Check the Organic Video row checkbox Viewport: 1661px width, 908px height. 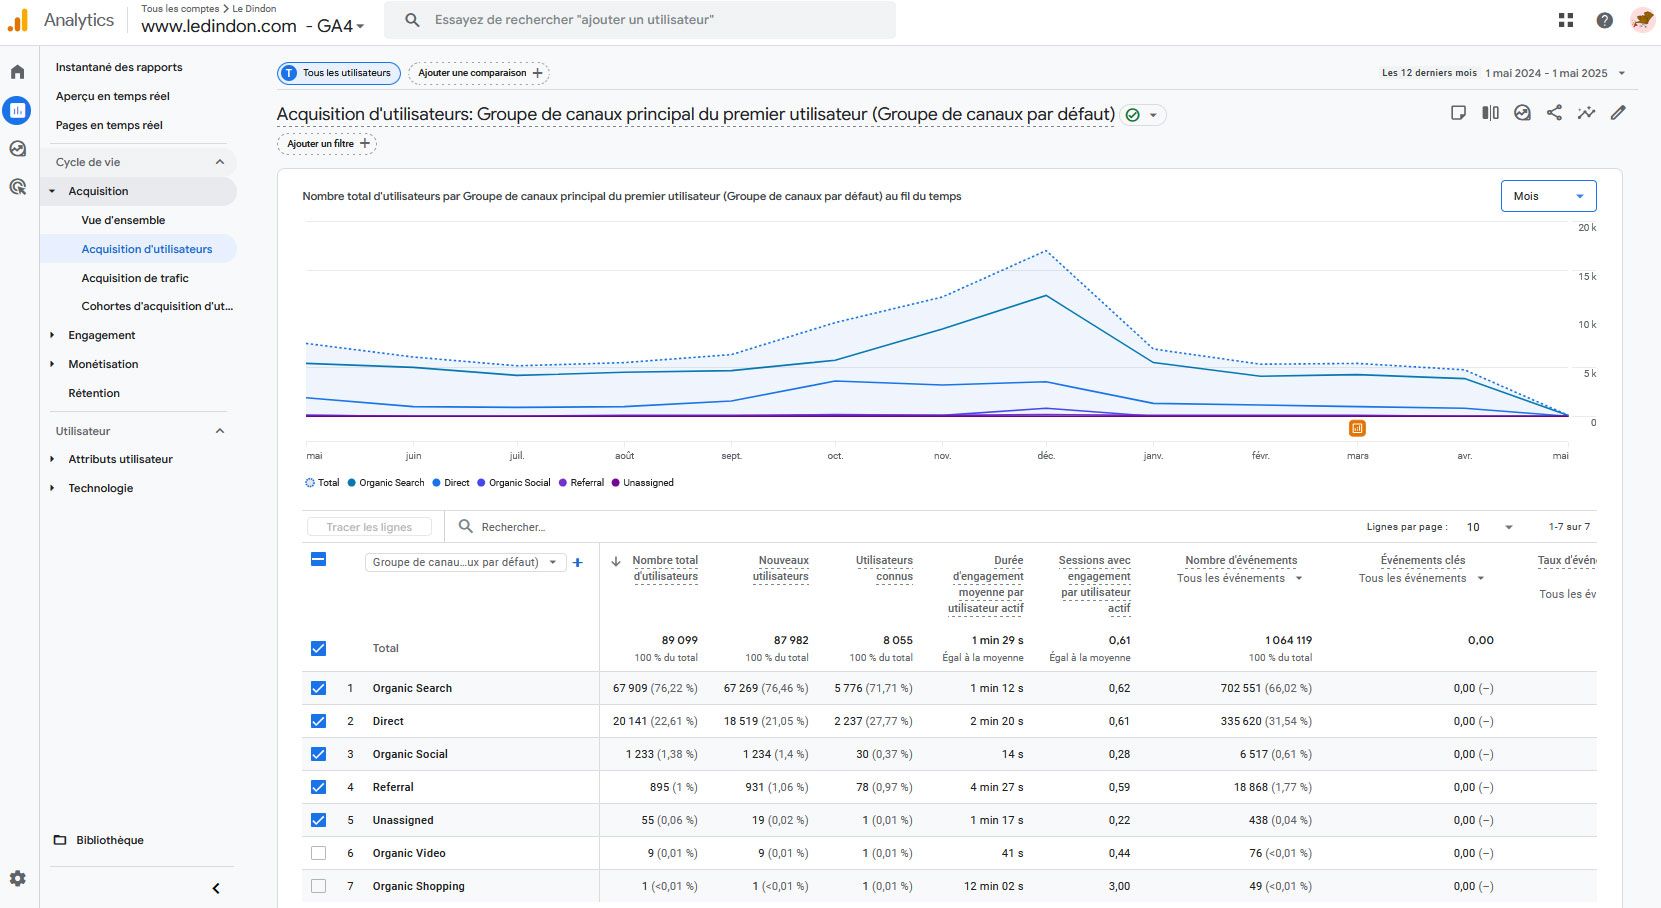(318, 853)
